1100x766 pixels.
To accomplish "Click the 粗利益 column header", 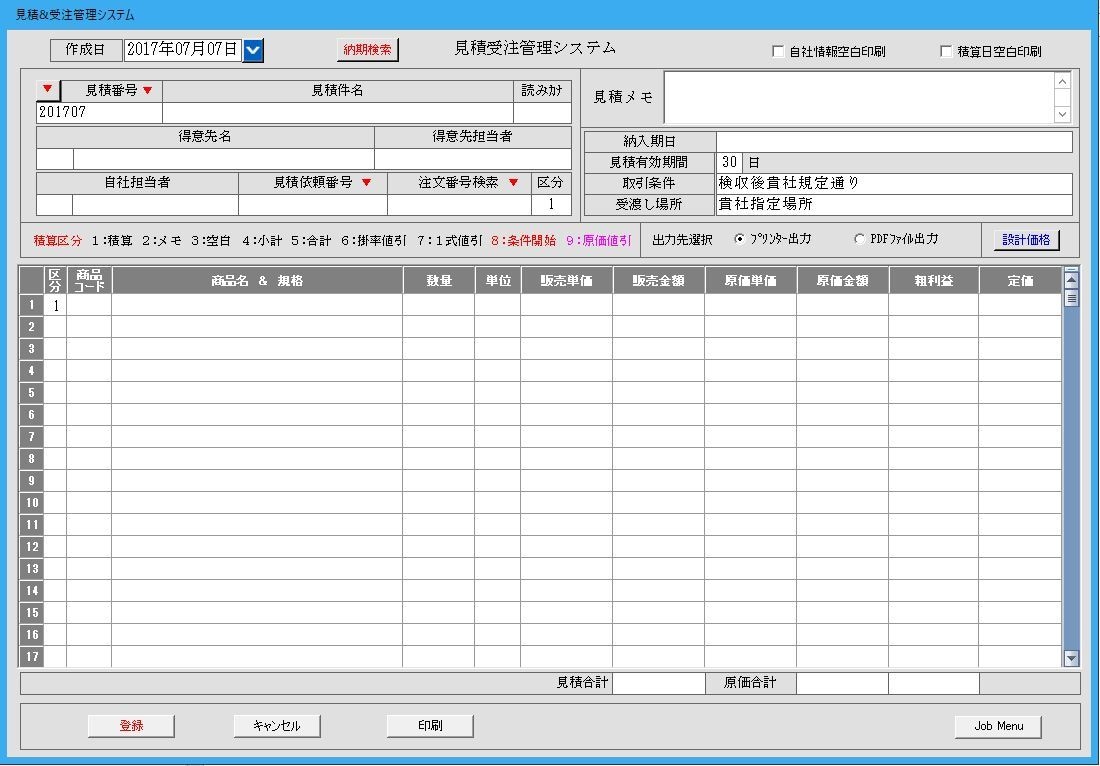I will point(934,281).
